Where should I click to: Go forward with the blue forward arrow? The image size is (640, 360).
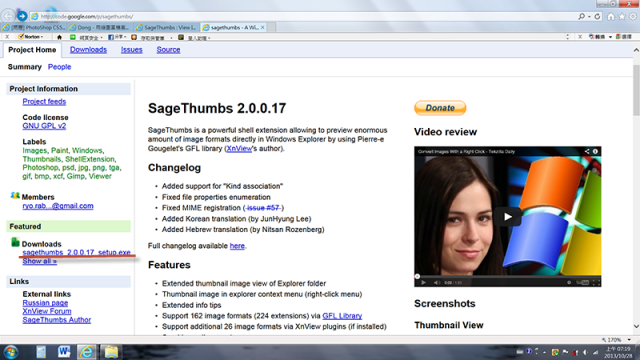tap(22, 16)
